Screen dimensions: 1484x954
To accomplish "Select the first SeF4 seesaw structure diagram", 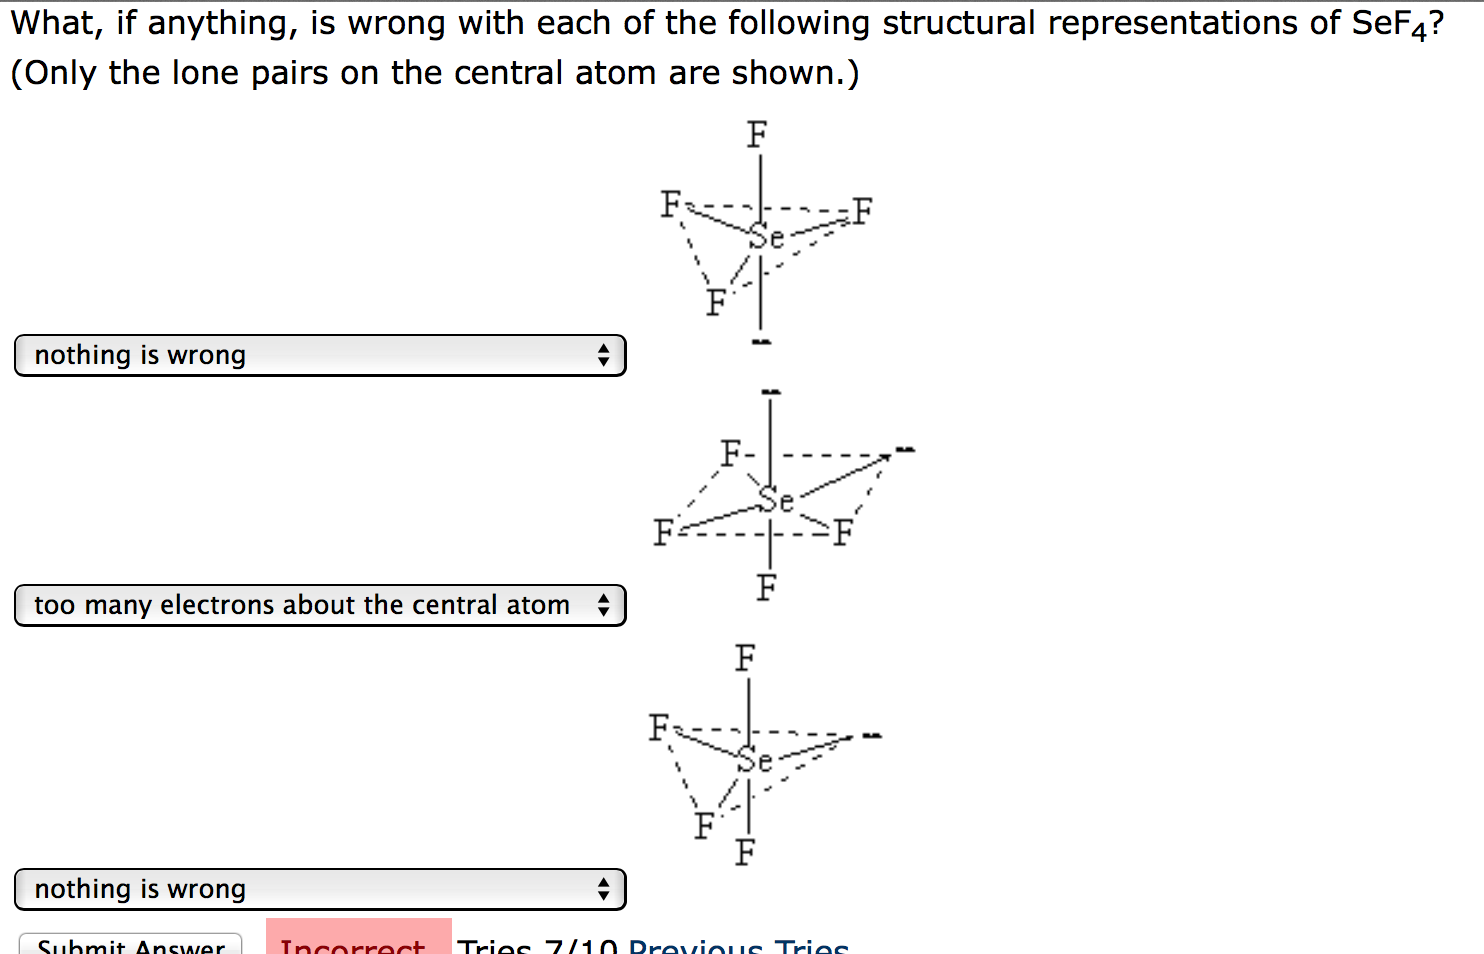I will click(765, 230).
